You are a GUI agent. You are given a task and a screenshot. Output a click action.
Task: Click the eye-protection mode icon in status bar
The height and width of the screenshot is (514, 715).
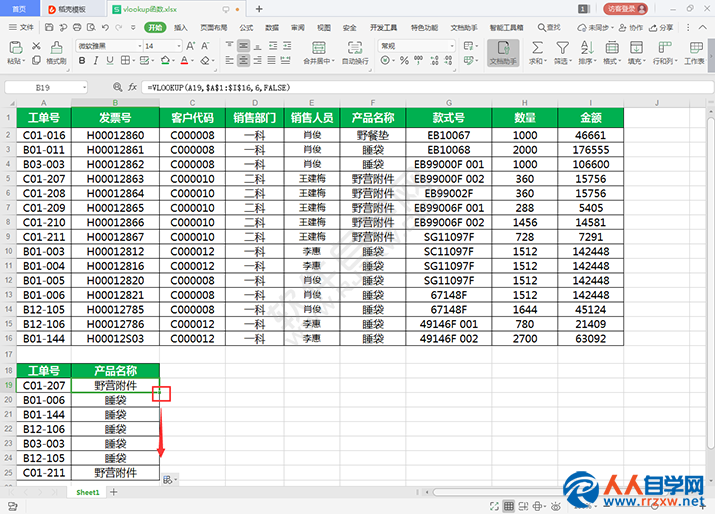pyautogui.click(x=555, y=506)
